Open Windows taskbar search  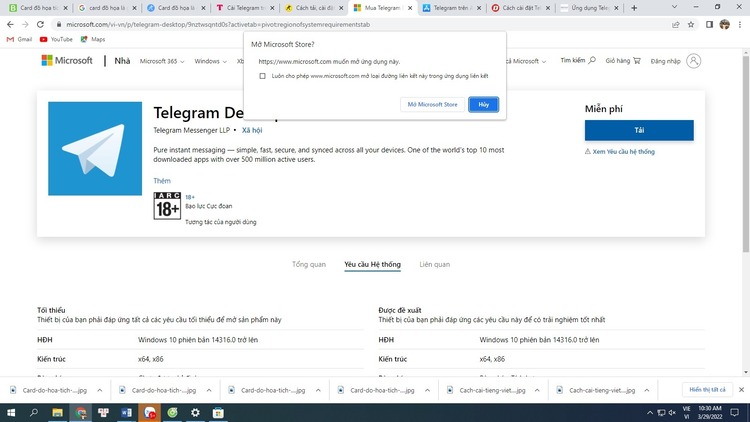click(x=34, y=412)
